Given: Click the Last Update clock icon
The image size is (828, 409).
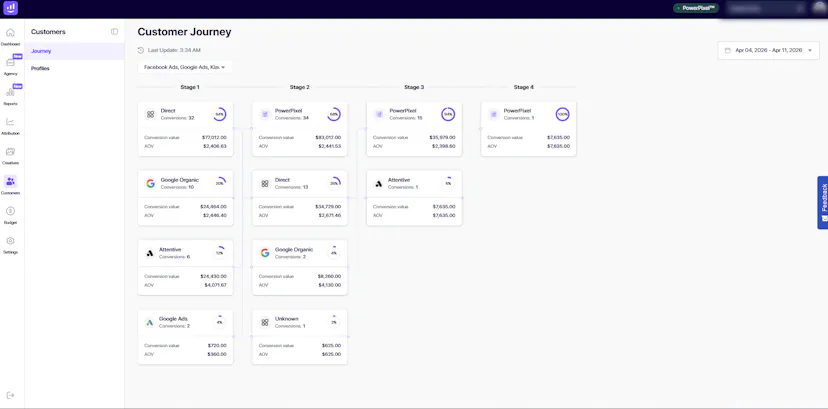Looking at the screenshot, I should (140, 50).
